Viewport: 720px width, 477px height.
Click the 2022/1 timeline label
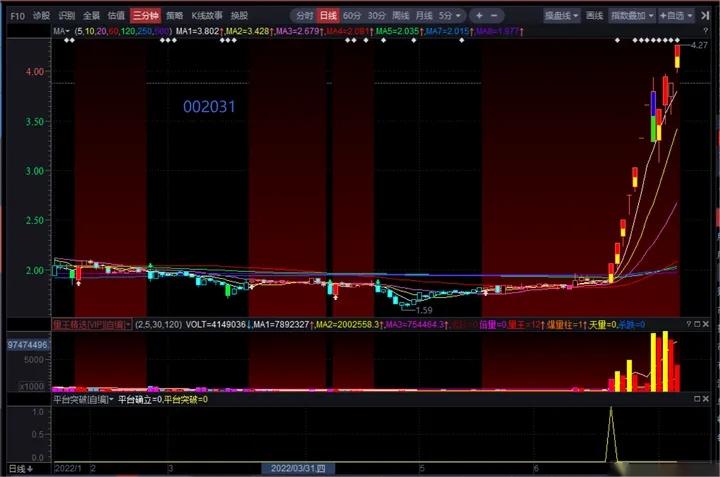68,468
